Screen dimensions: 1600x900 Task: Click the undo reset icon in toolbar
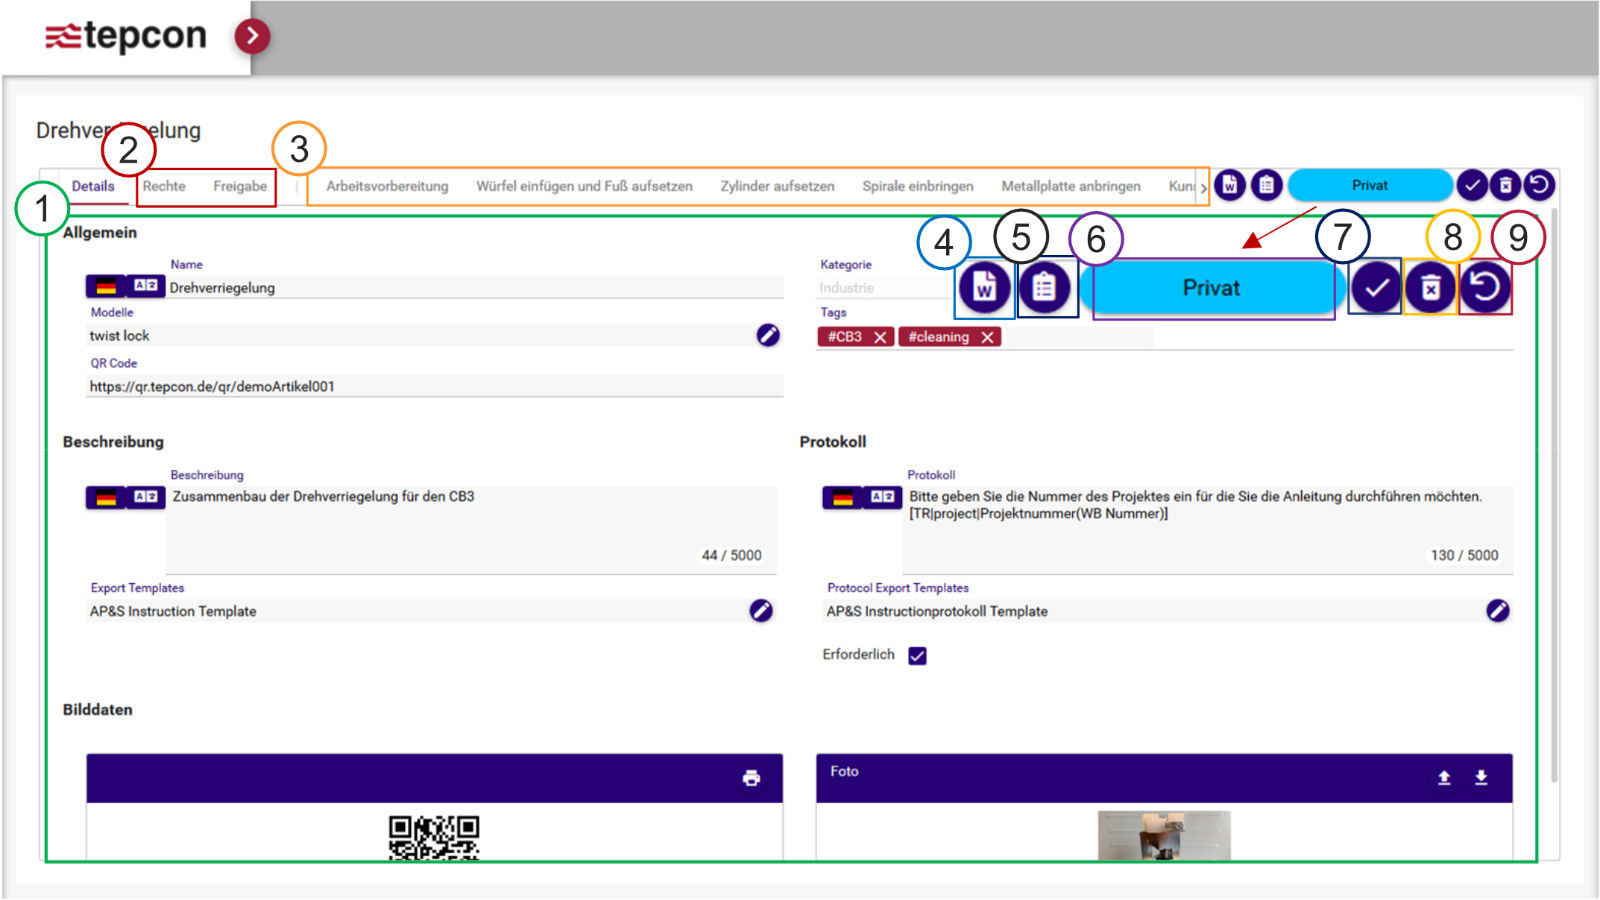click(1540, 185)
